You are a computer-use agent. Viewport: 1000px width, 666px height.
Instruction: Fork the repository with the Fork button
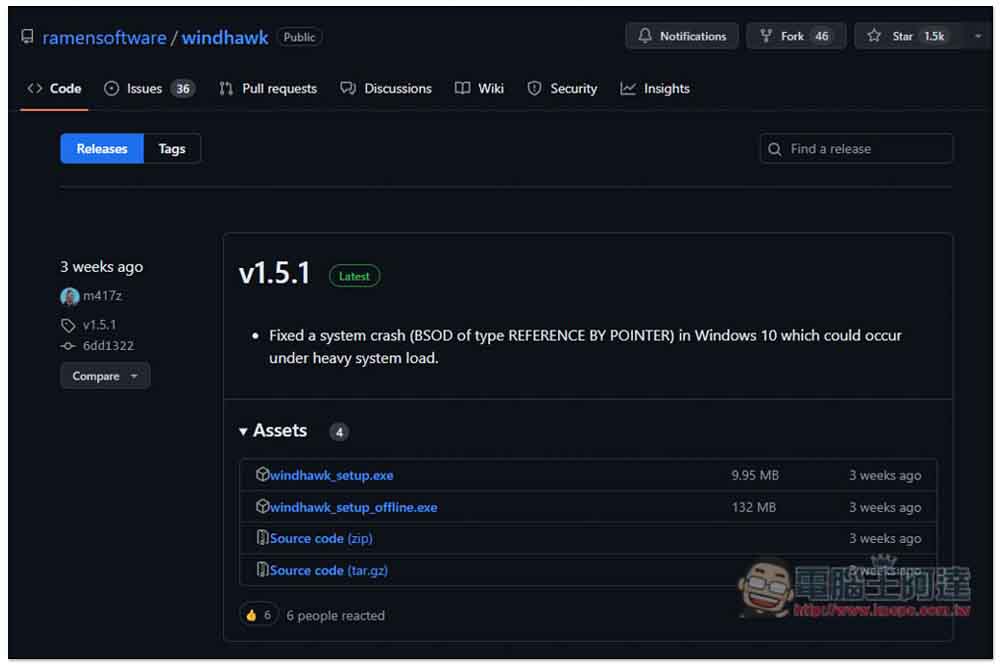(796, 36)
